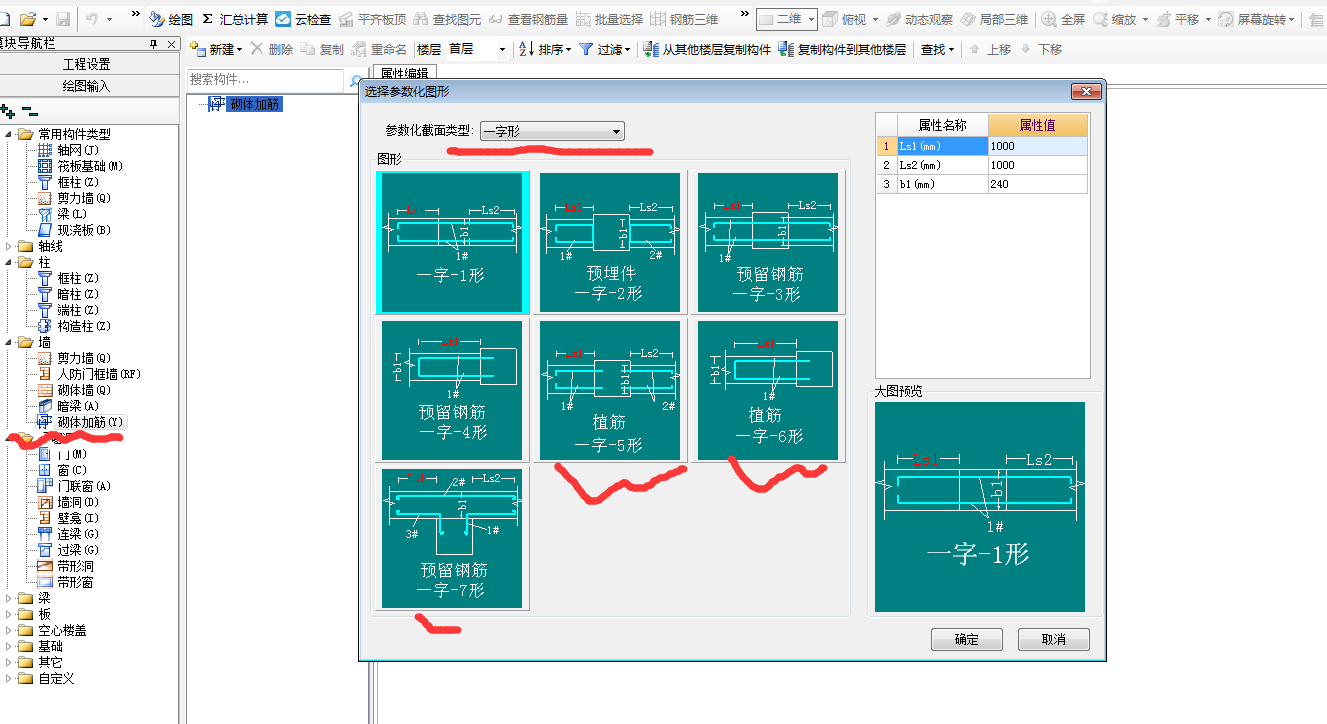Click the save disk icon

point(62,19)
